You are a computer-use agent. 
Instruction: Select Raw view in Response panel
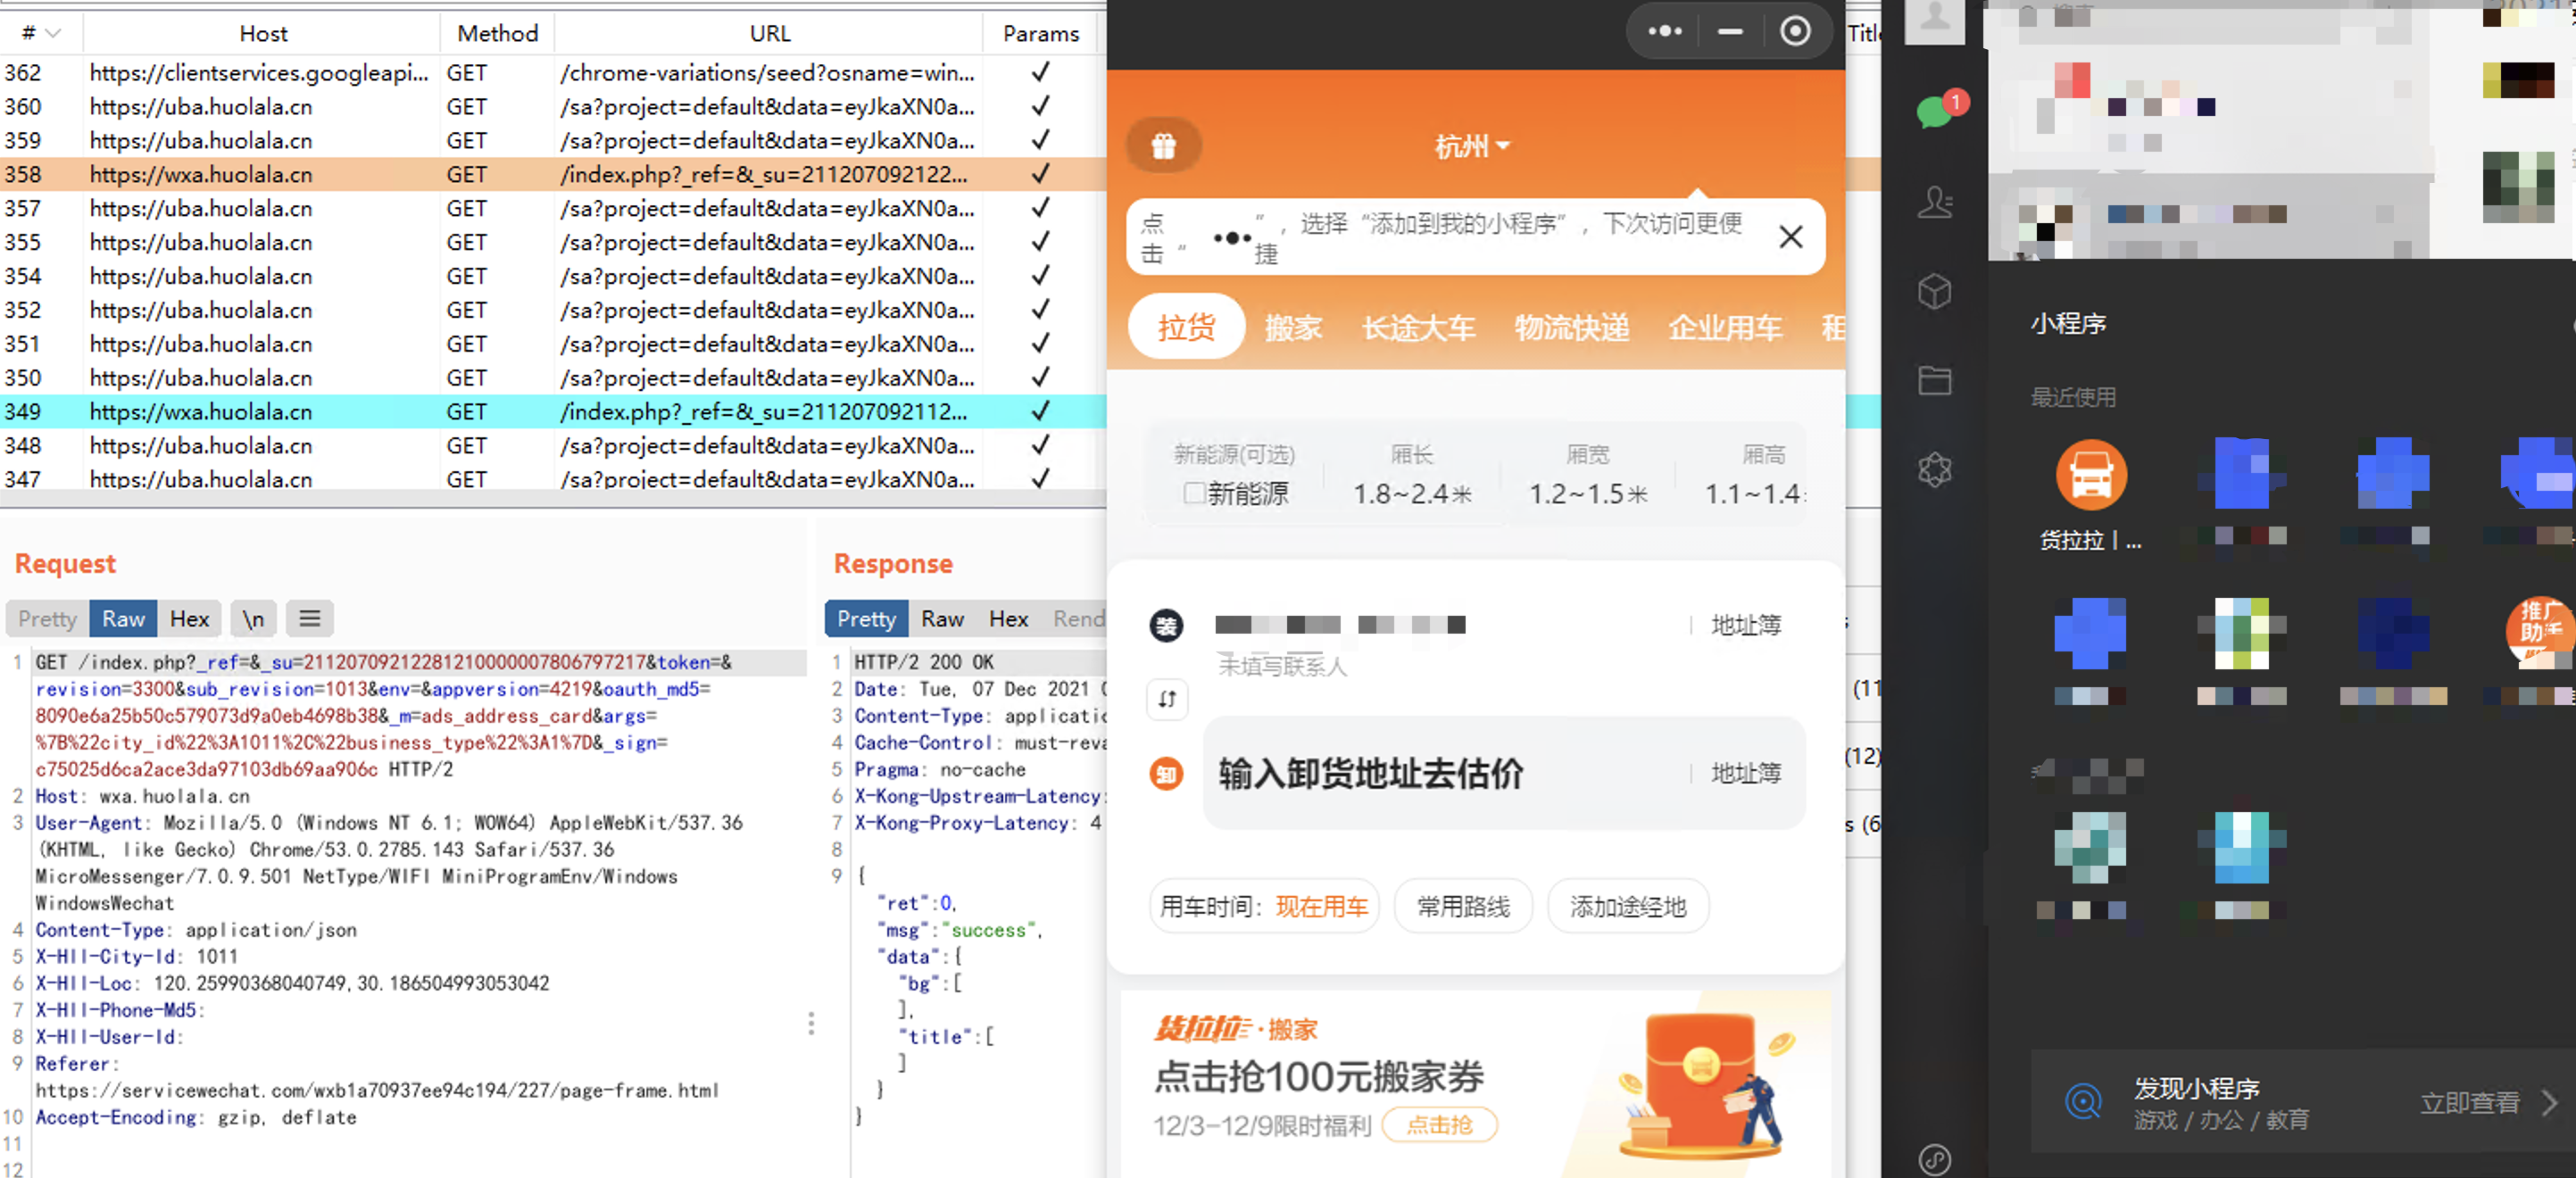point(942,619)
